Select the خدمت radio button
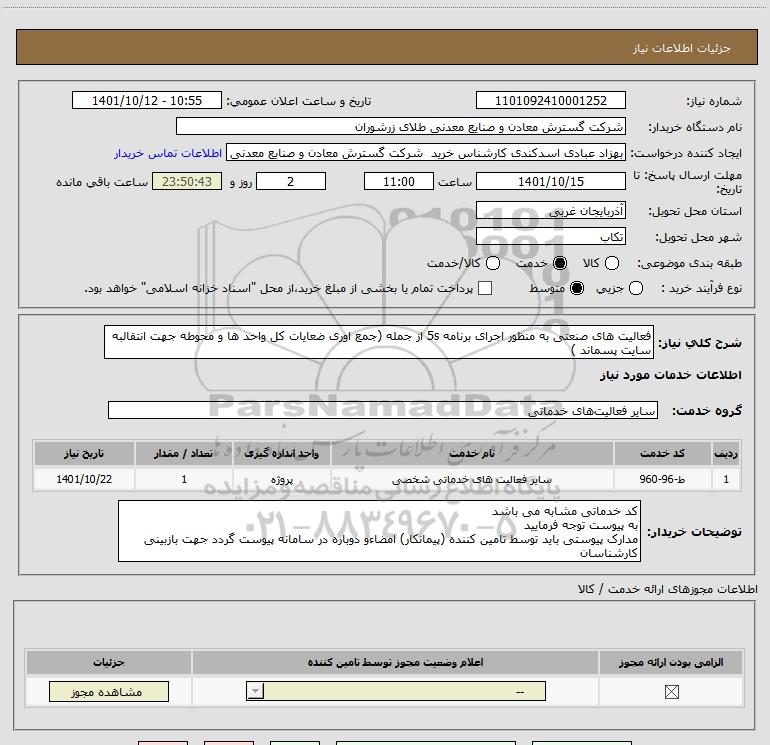This screenshot has height=745, width=770. click(560, 263)
